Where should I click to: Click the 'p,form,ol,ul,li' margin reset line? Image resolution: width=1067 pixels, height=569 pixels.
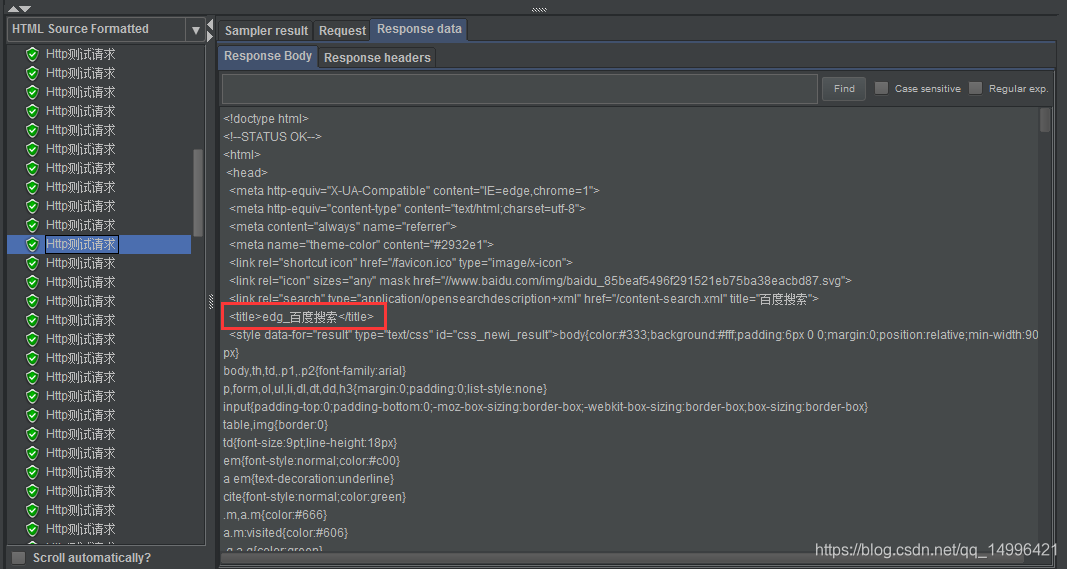point(385,389)
